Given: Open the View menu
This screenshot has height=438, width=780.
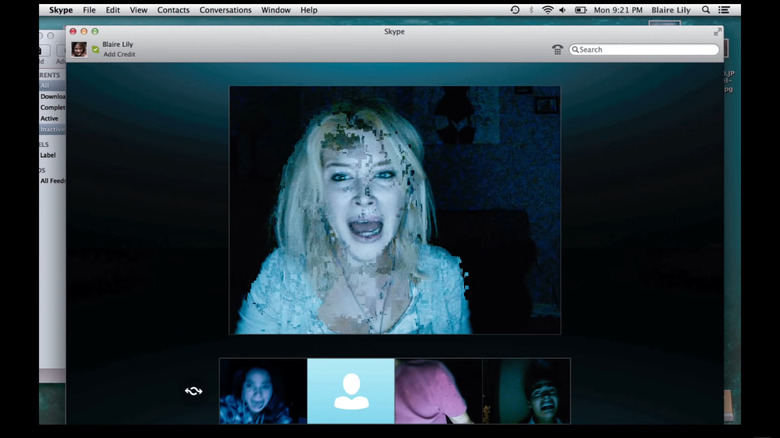Looking at the screenshot, I should pos(138,10).
